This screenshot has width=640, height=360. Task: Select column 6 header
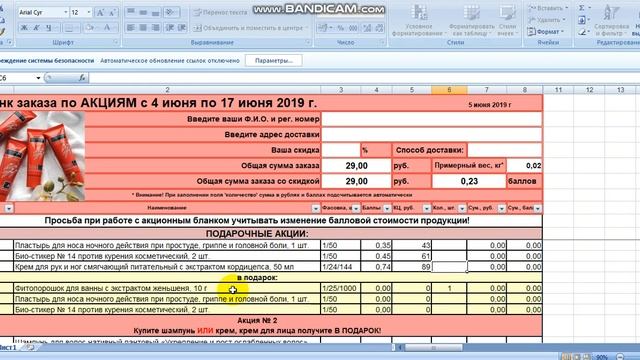[449, 90]
